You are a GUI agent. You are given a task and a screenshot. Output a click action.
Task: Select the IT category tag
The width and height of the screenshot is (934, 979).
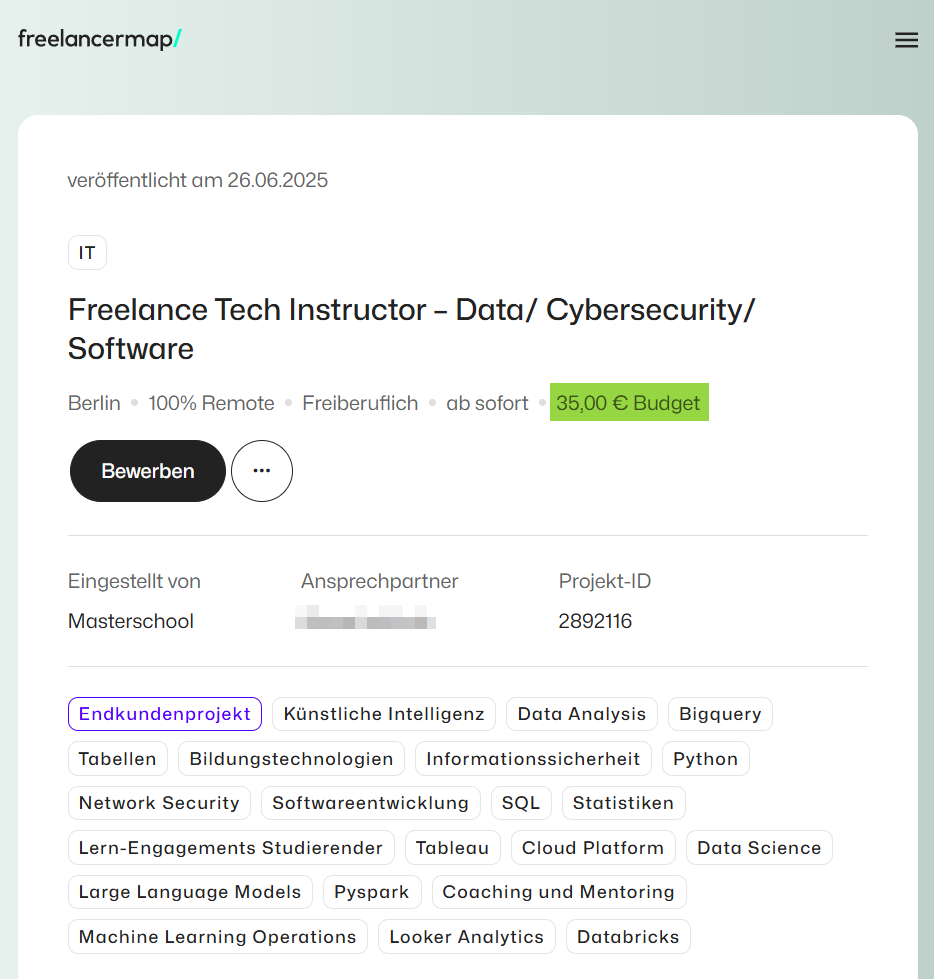pos(87,252)
